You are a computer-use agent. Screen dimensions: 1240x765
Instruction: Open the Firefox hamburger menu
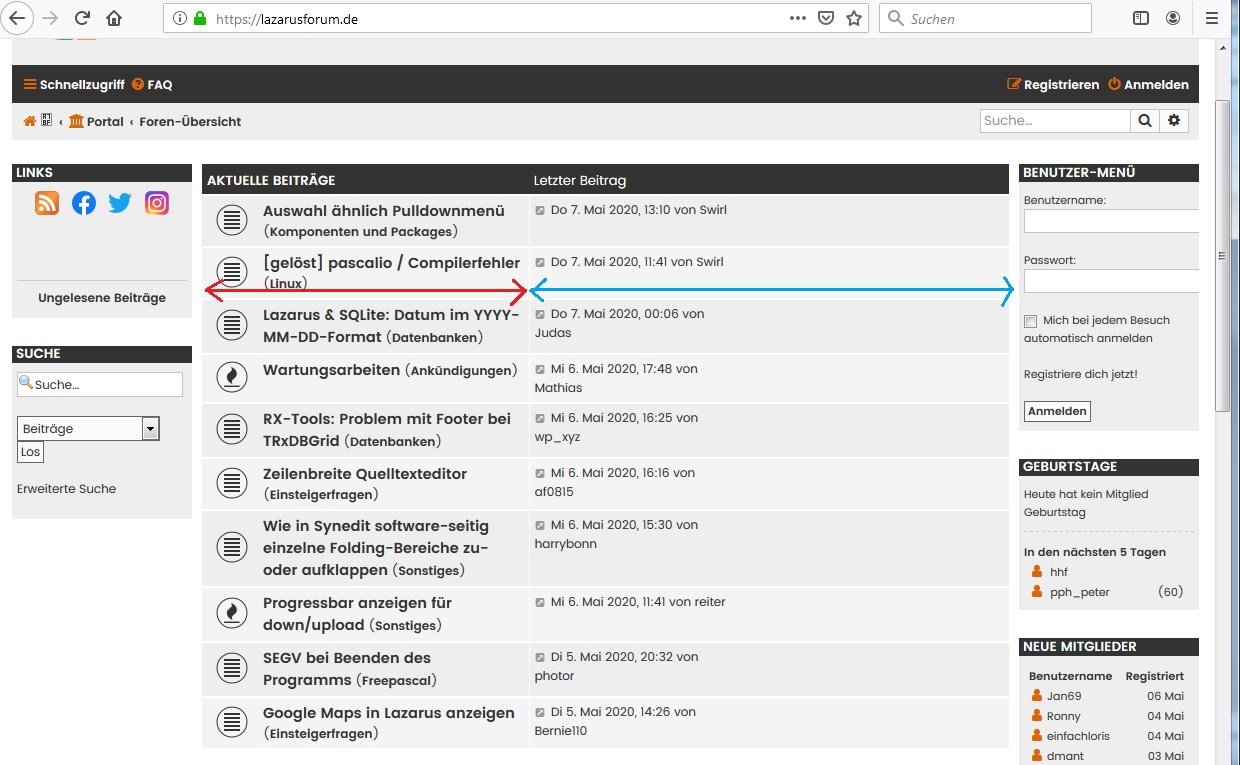click(1213, 18)
